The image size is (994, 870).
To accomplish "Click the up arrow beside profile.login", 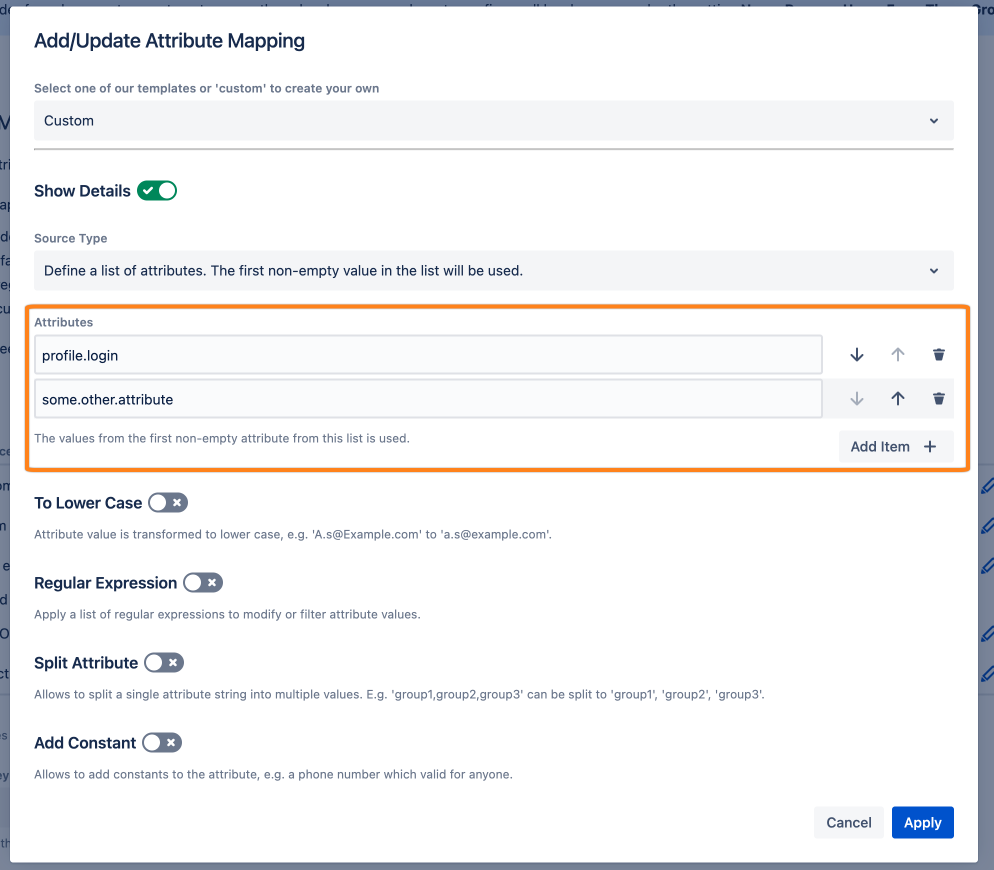I will coord(898,355).
